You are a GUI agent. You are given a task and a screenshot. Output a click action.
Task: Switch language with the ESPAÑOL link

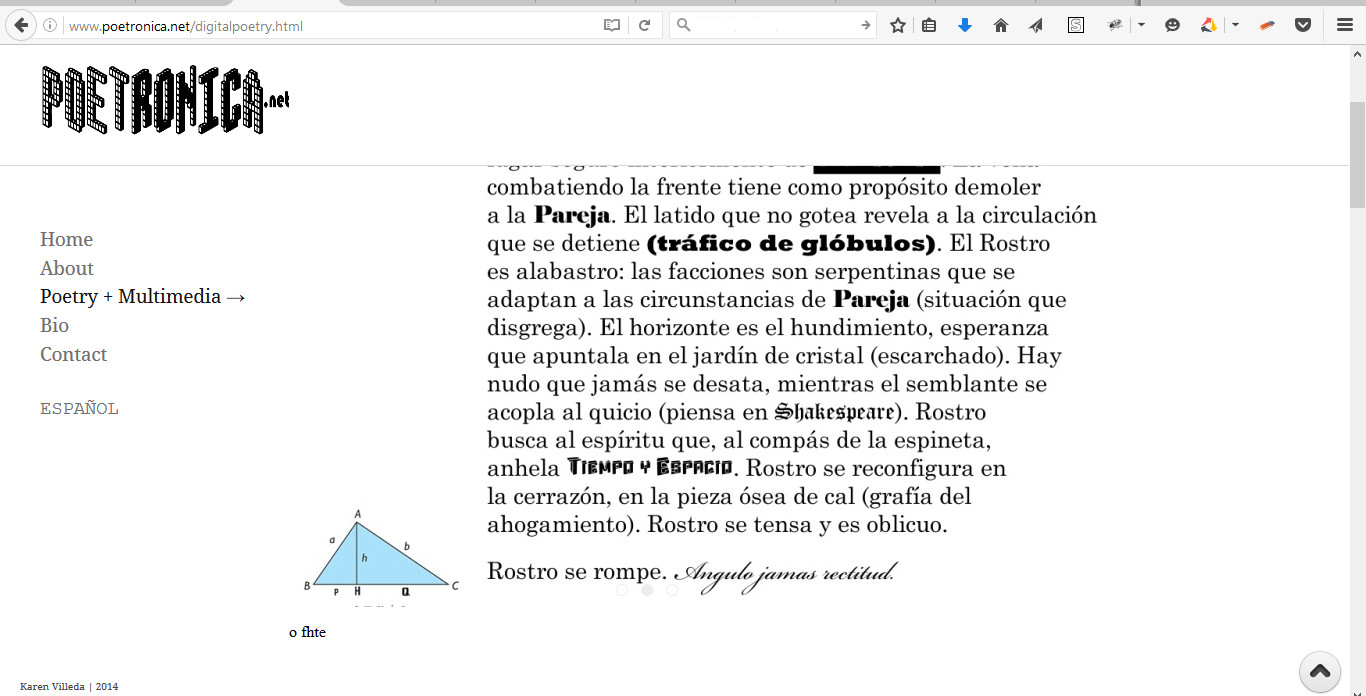pos(79,408)
